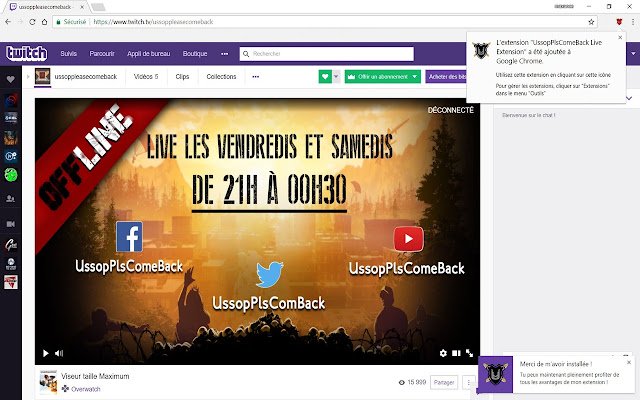Click the red extension icon in Chrome toolbar
Viewport: 640px width, 400px height.
619,22
